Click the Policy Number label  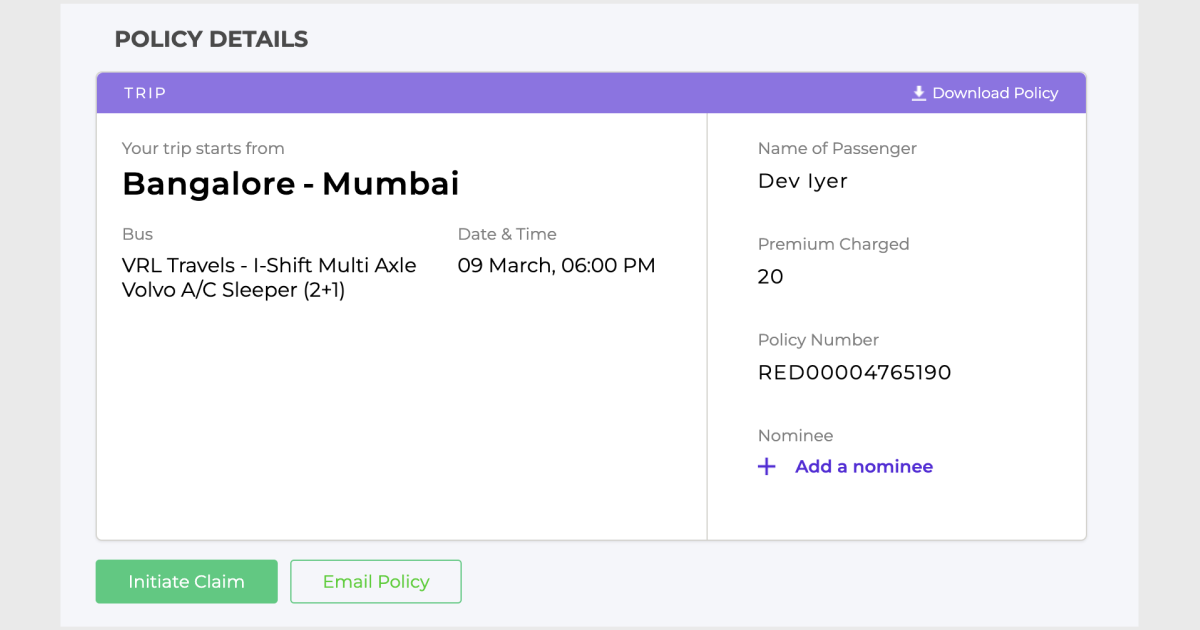[818, 340]
